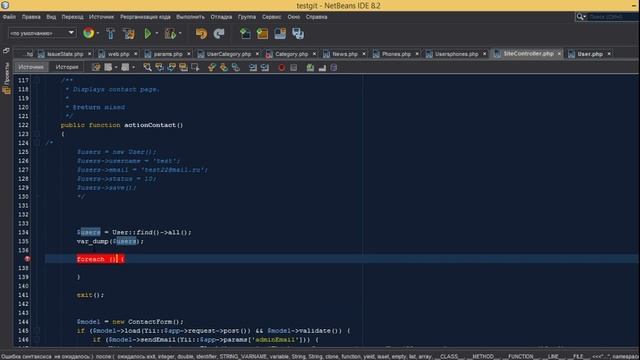This screenshot has height=360, width=640.
Task: Select the Источник view button
Action: click(x=31, y=67)
